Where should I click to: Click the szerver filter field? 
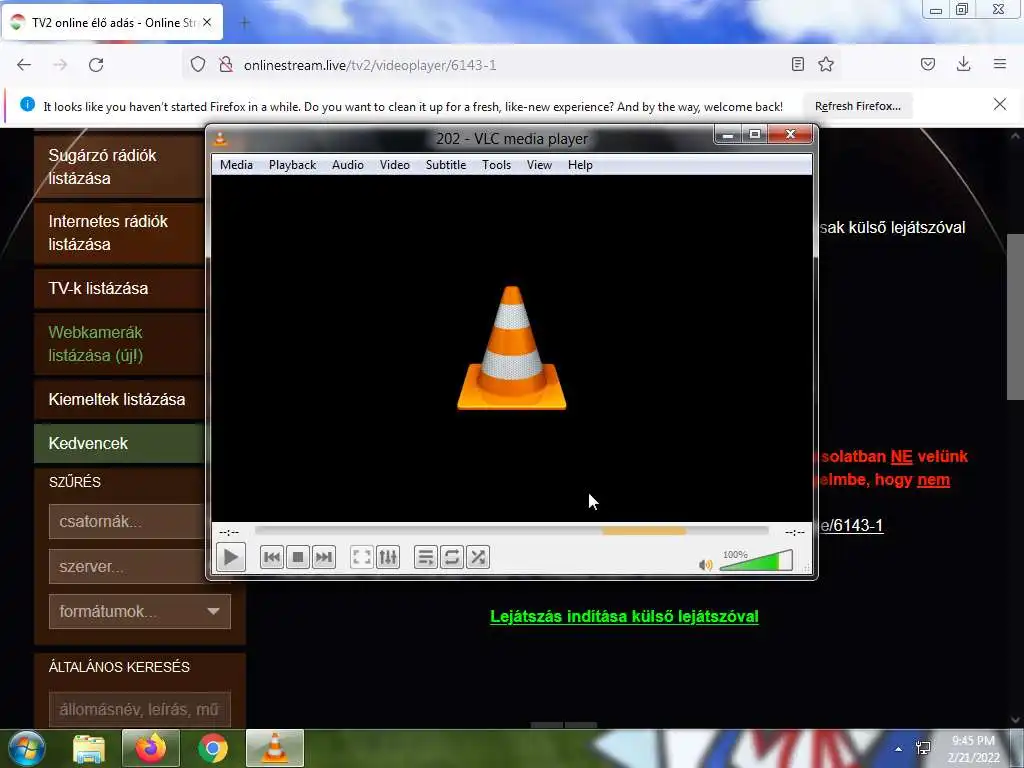click(126, 566)
